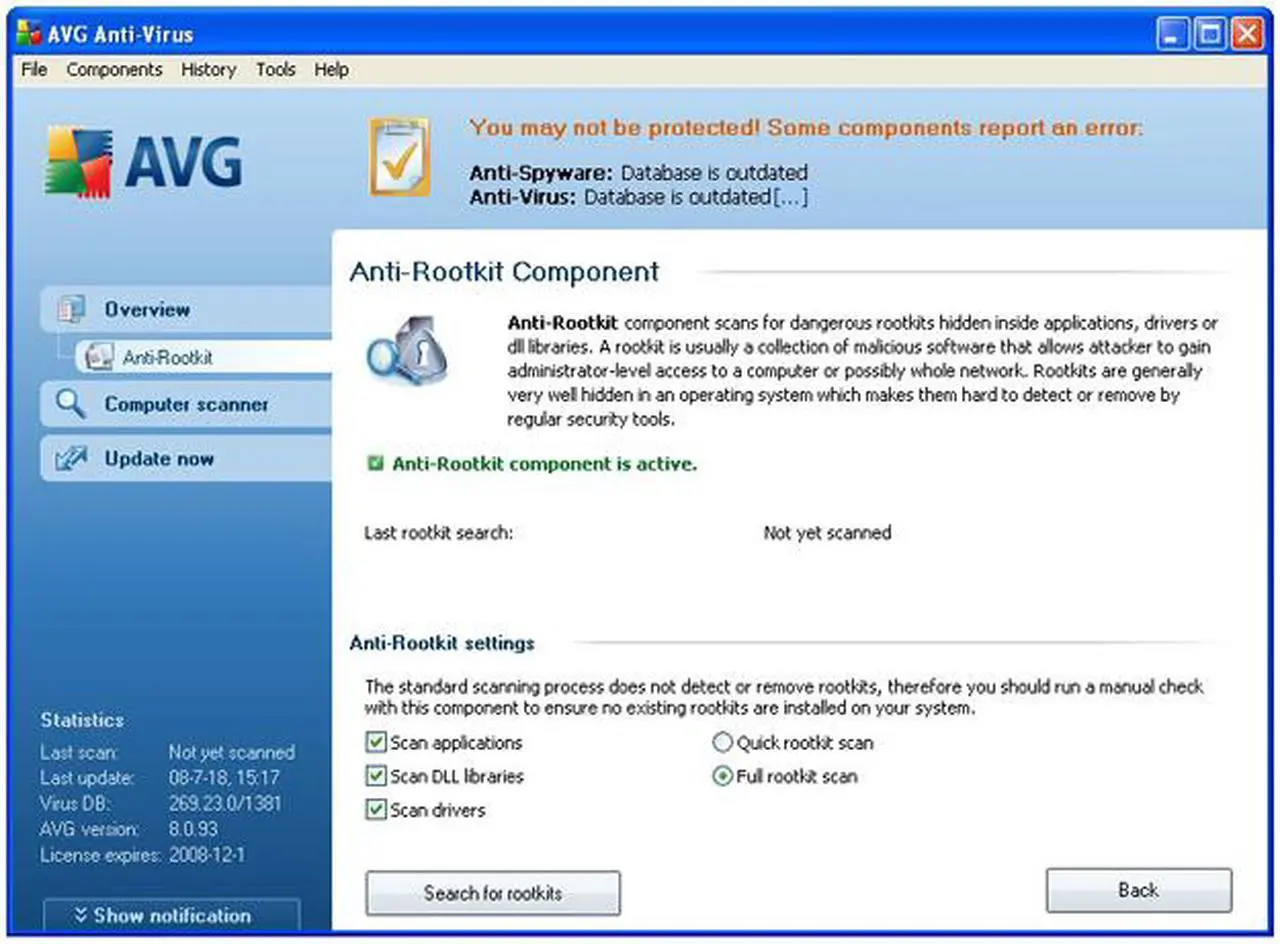Click Update now in the sidebar
This screenshot has height=944, width=1280.
pos(186,459)
